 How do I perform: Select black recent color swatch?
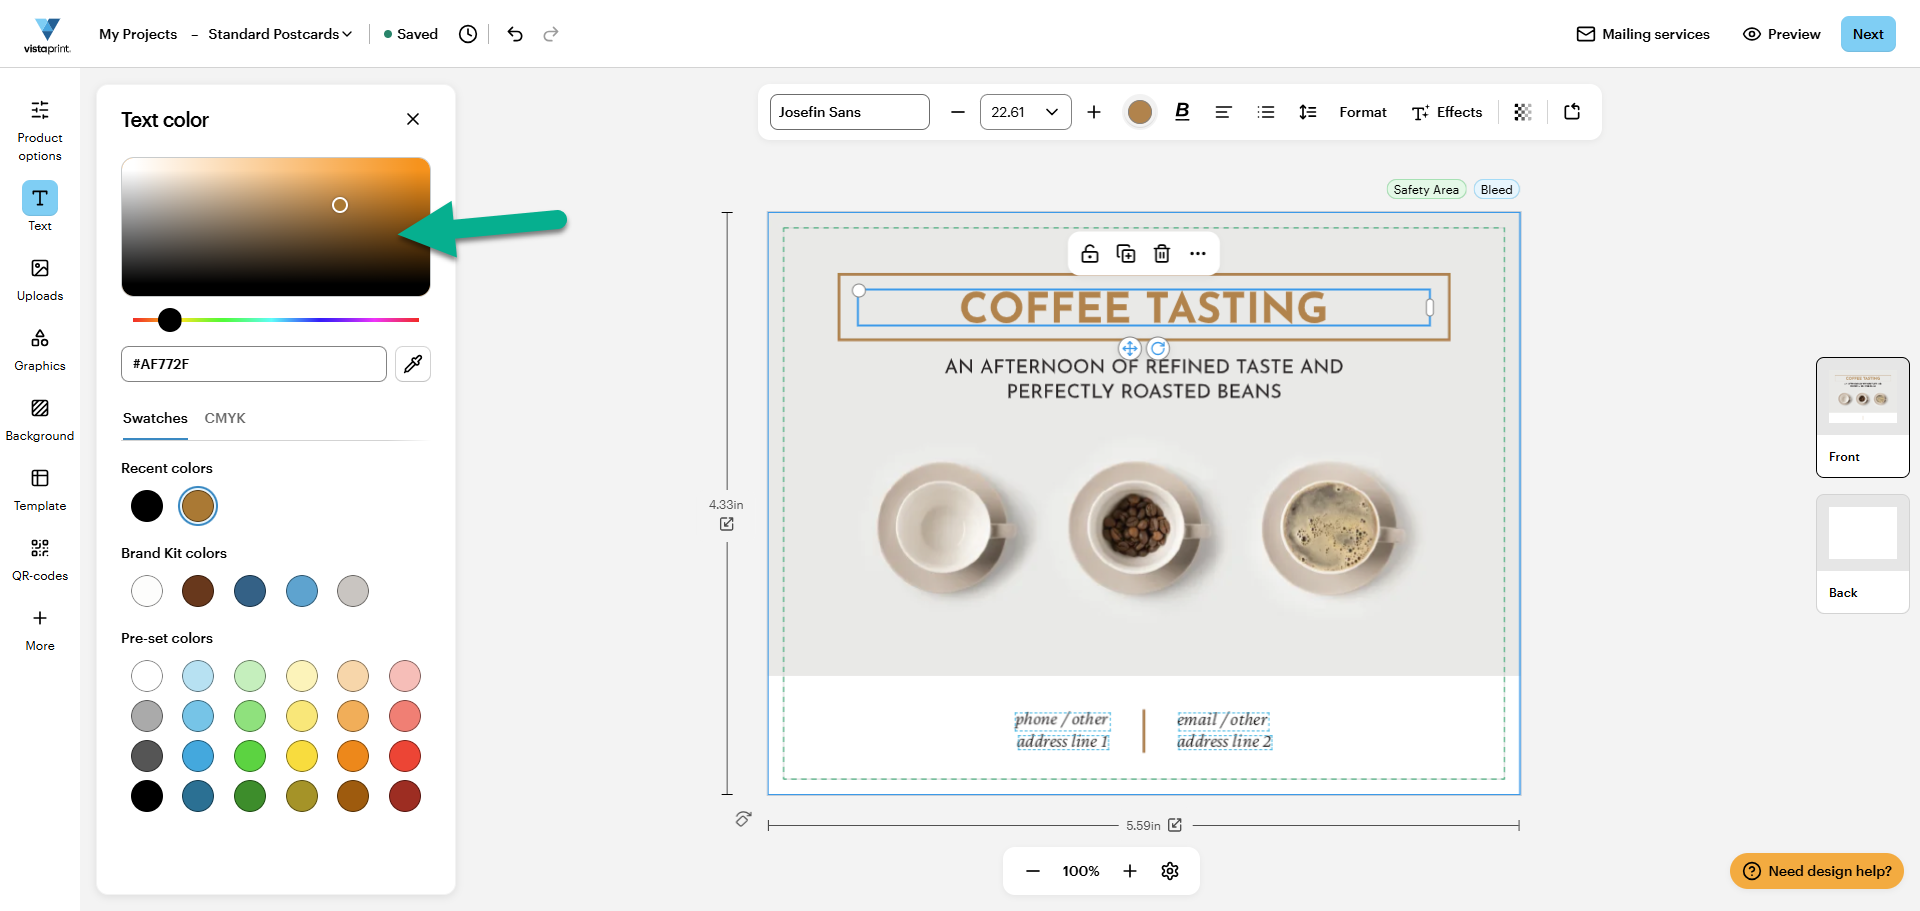tap(147, 506)
